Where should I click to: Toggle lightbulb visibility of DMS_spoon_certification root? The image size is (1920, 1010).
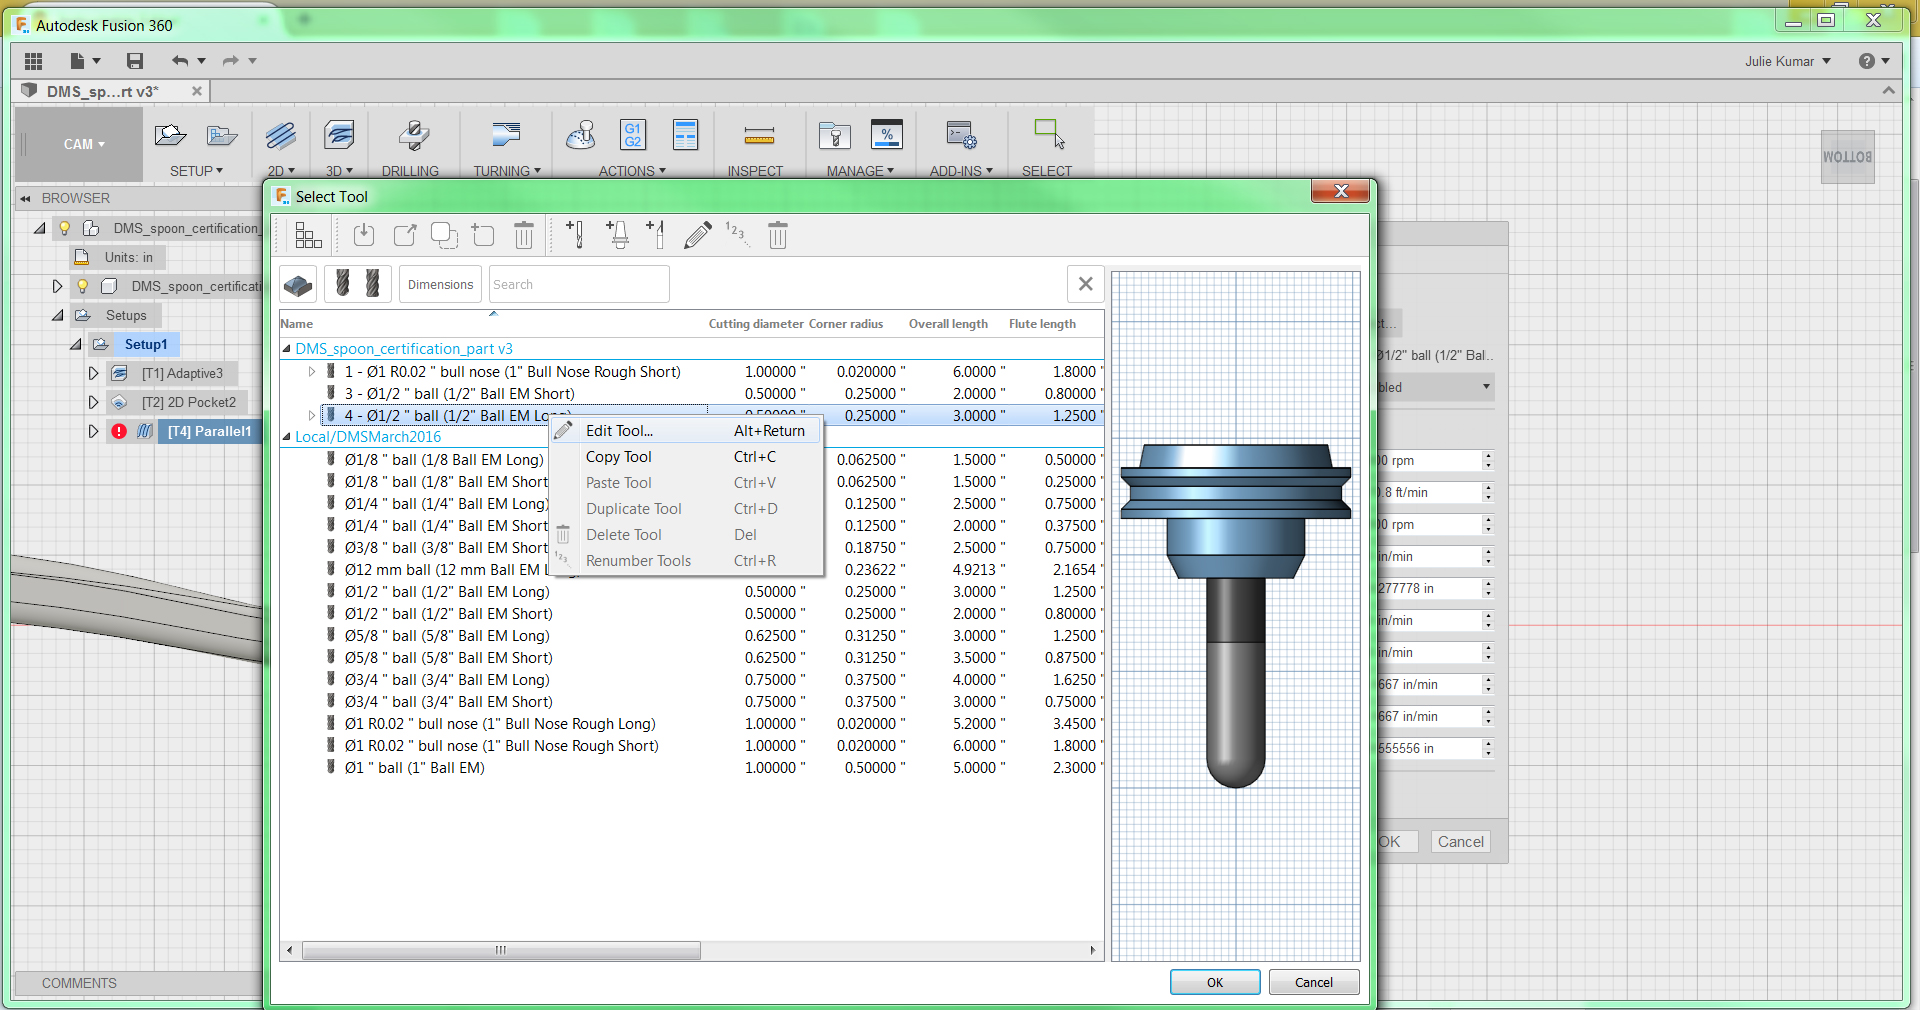65,228
